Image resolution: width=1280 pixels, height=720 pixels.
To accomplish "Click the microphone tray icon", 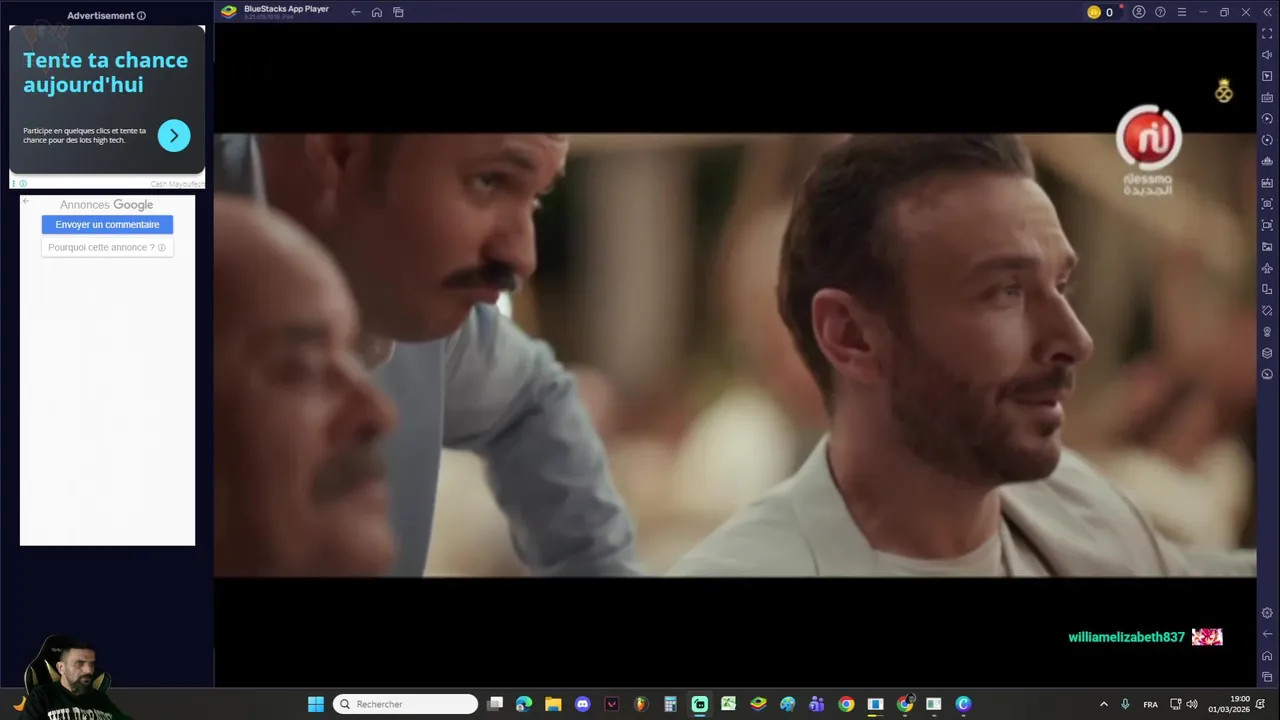I will click(1125, 704).
